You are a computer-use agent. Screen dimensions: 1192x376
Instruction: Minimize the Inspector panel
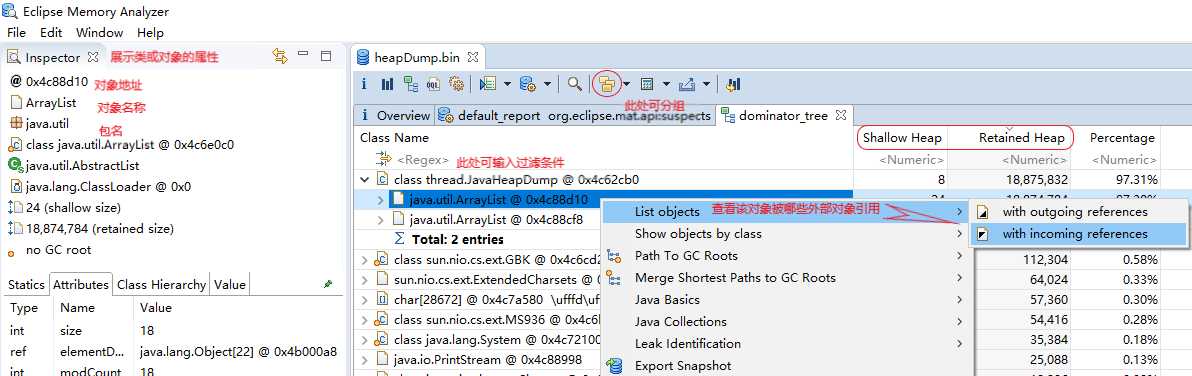(303, 55)
